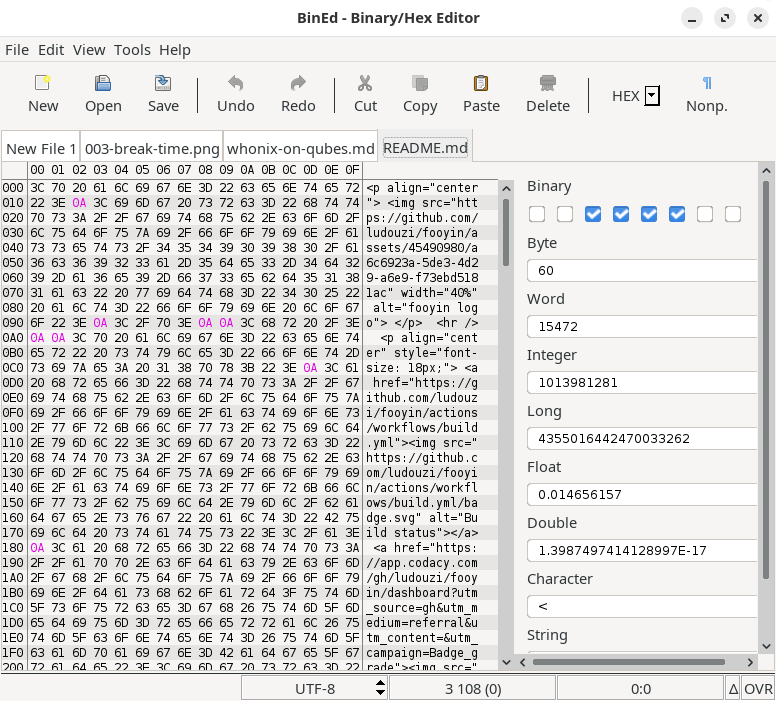This screenshot has height=701, width=776.
Task: Click the cursor position 0:0 in status bar
Action: [x=640, y=688]
